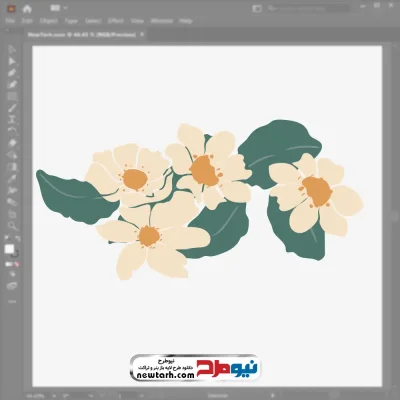The width and height of the screenshot is (400, 400).
Task: Select the Selection arrow tool
Action: 12,49
